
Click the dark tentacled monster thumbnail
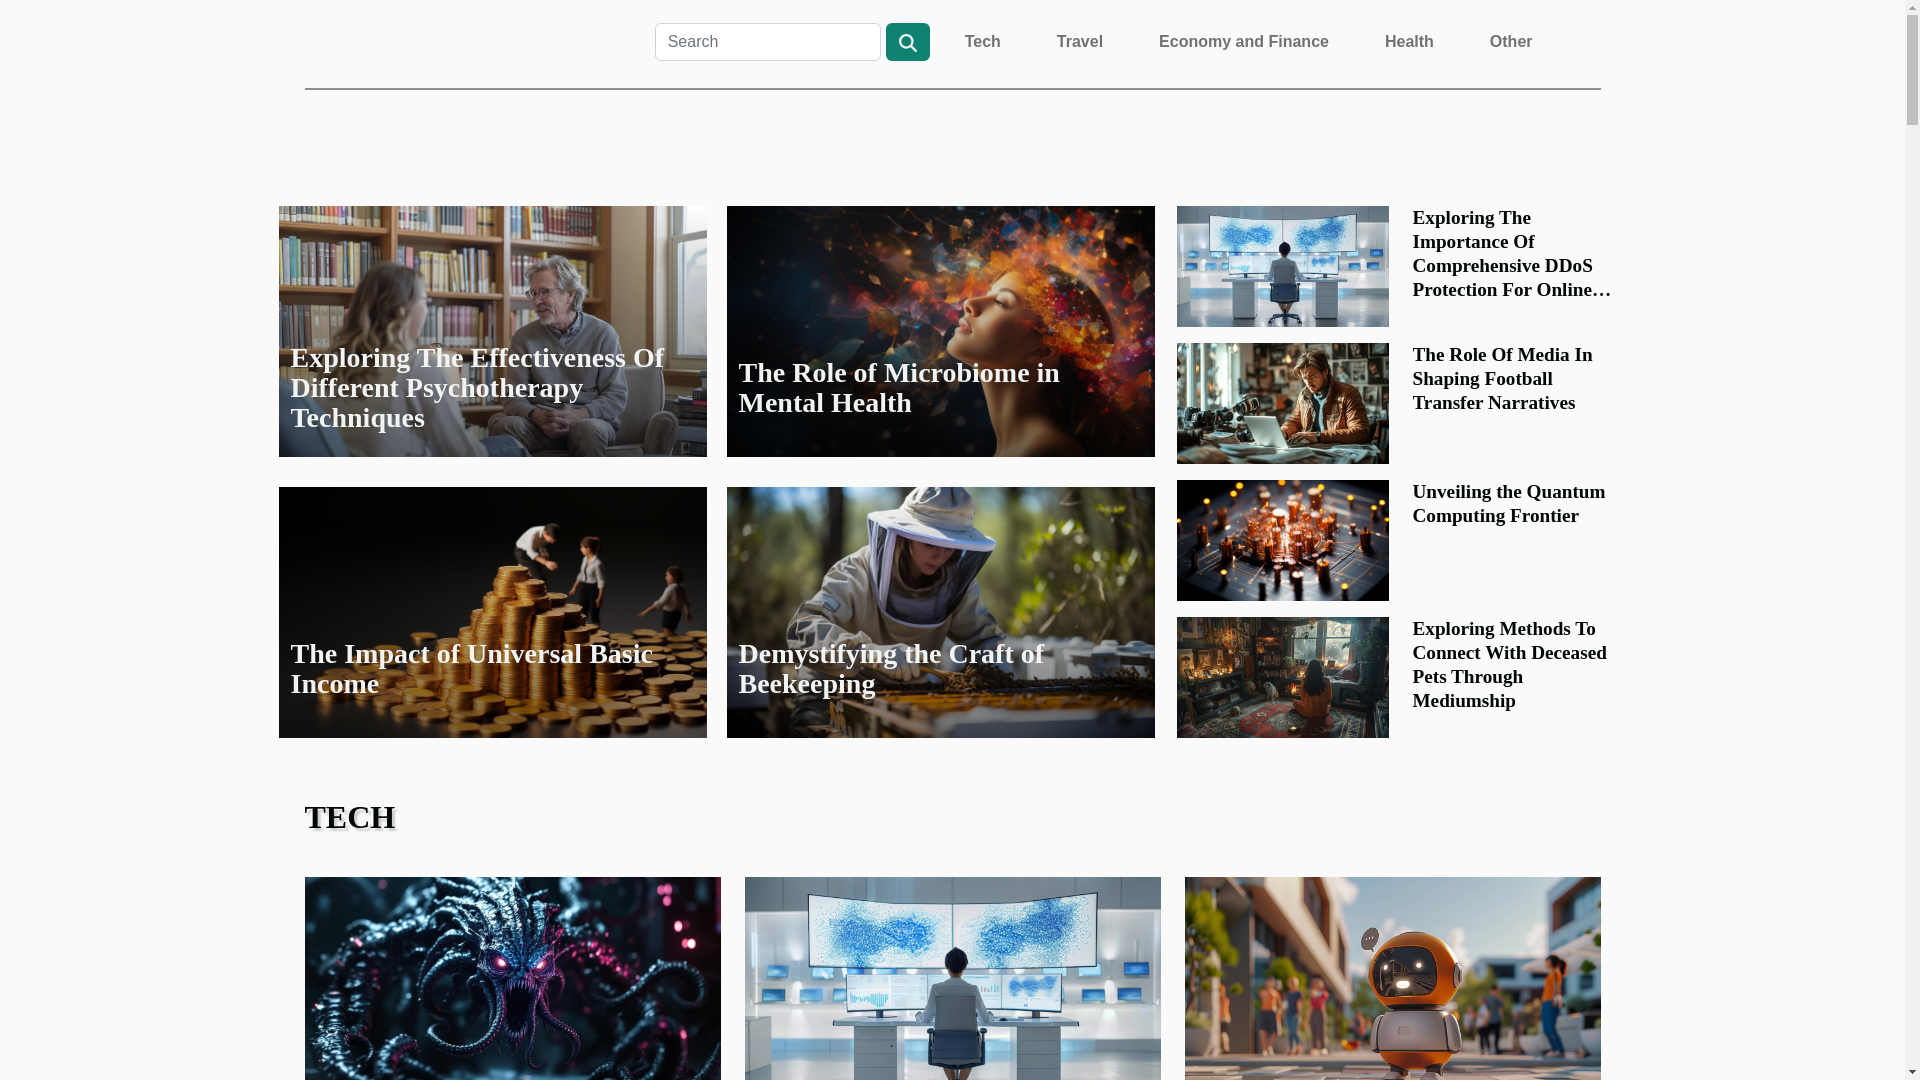pyautogui.click(x=512, y=978)
